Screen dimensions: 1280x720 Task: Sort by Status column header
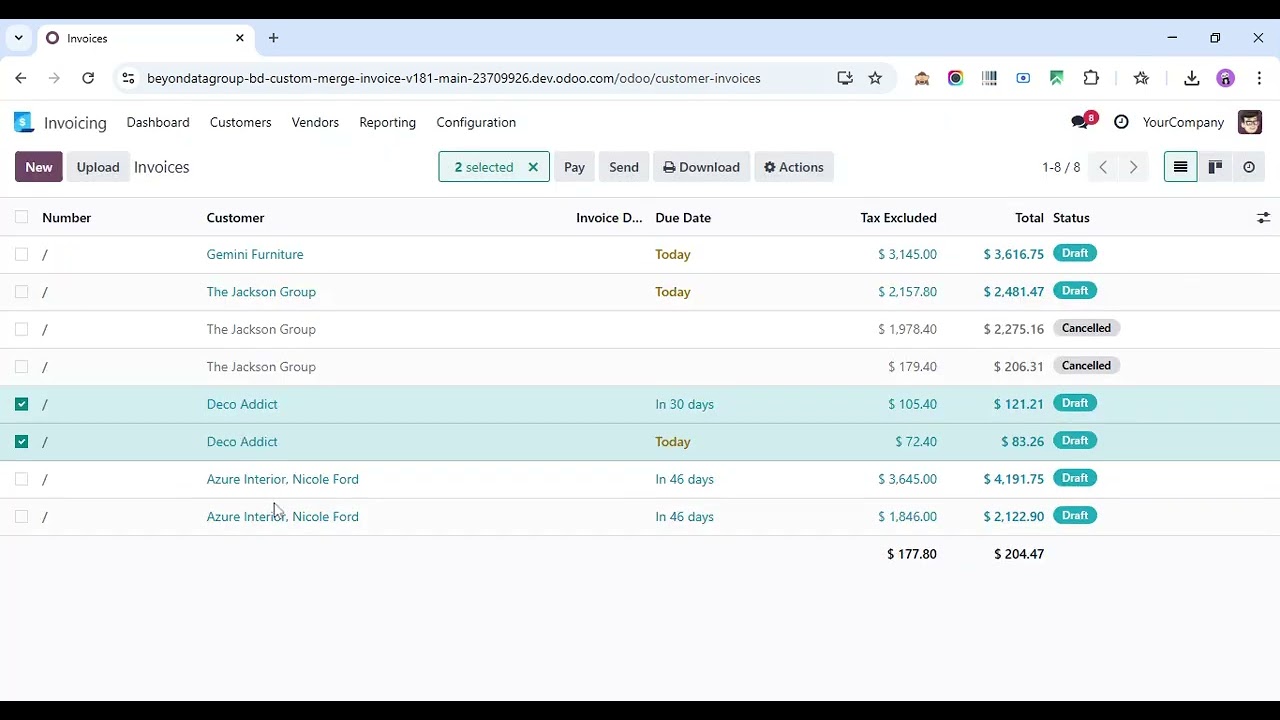tap(1071, 218)
